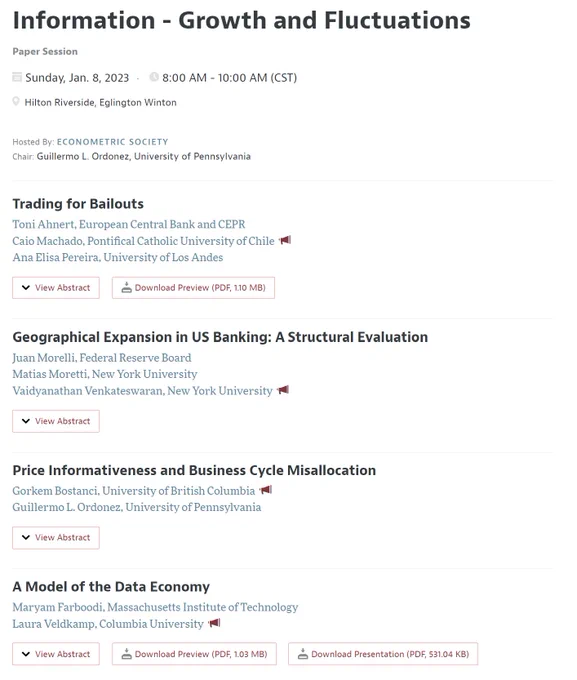Expand View Abstract for Geographical Expansion paper

[x=56, y=421]
